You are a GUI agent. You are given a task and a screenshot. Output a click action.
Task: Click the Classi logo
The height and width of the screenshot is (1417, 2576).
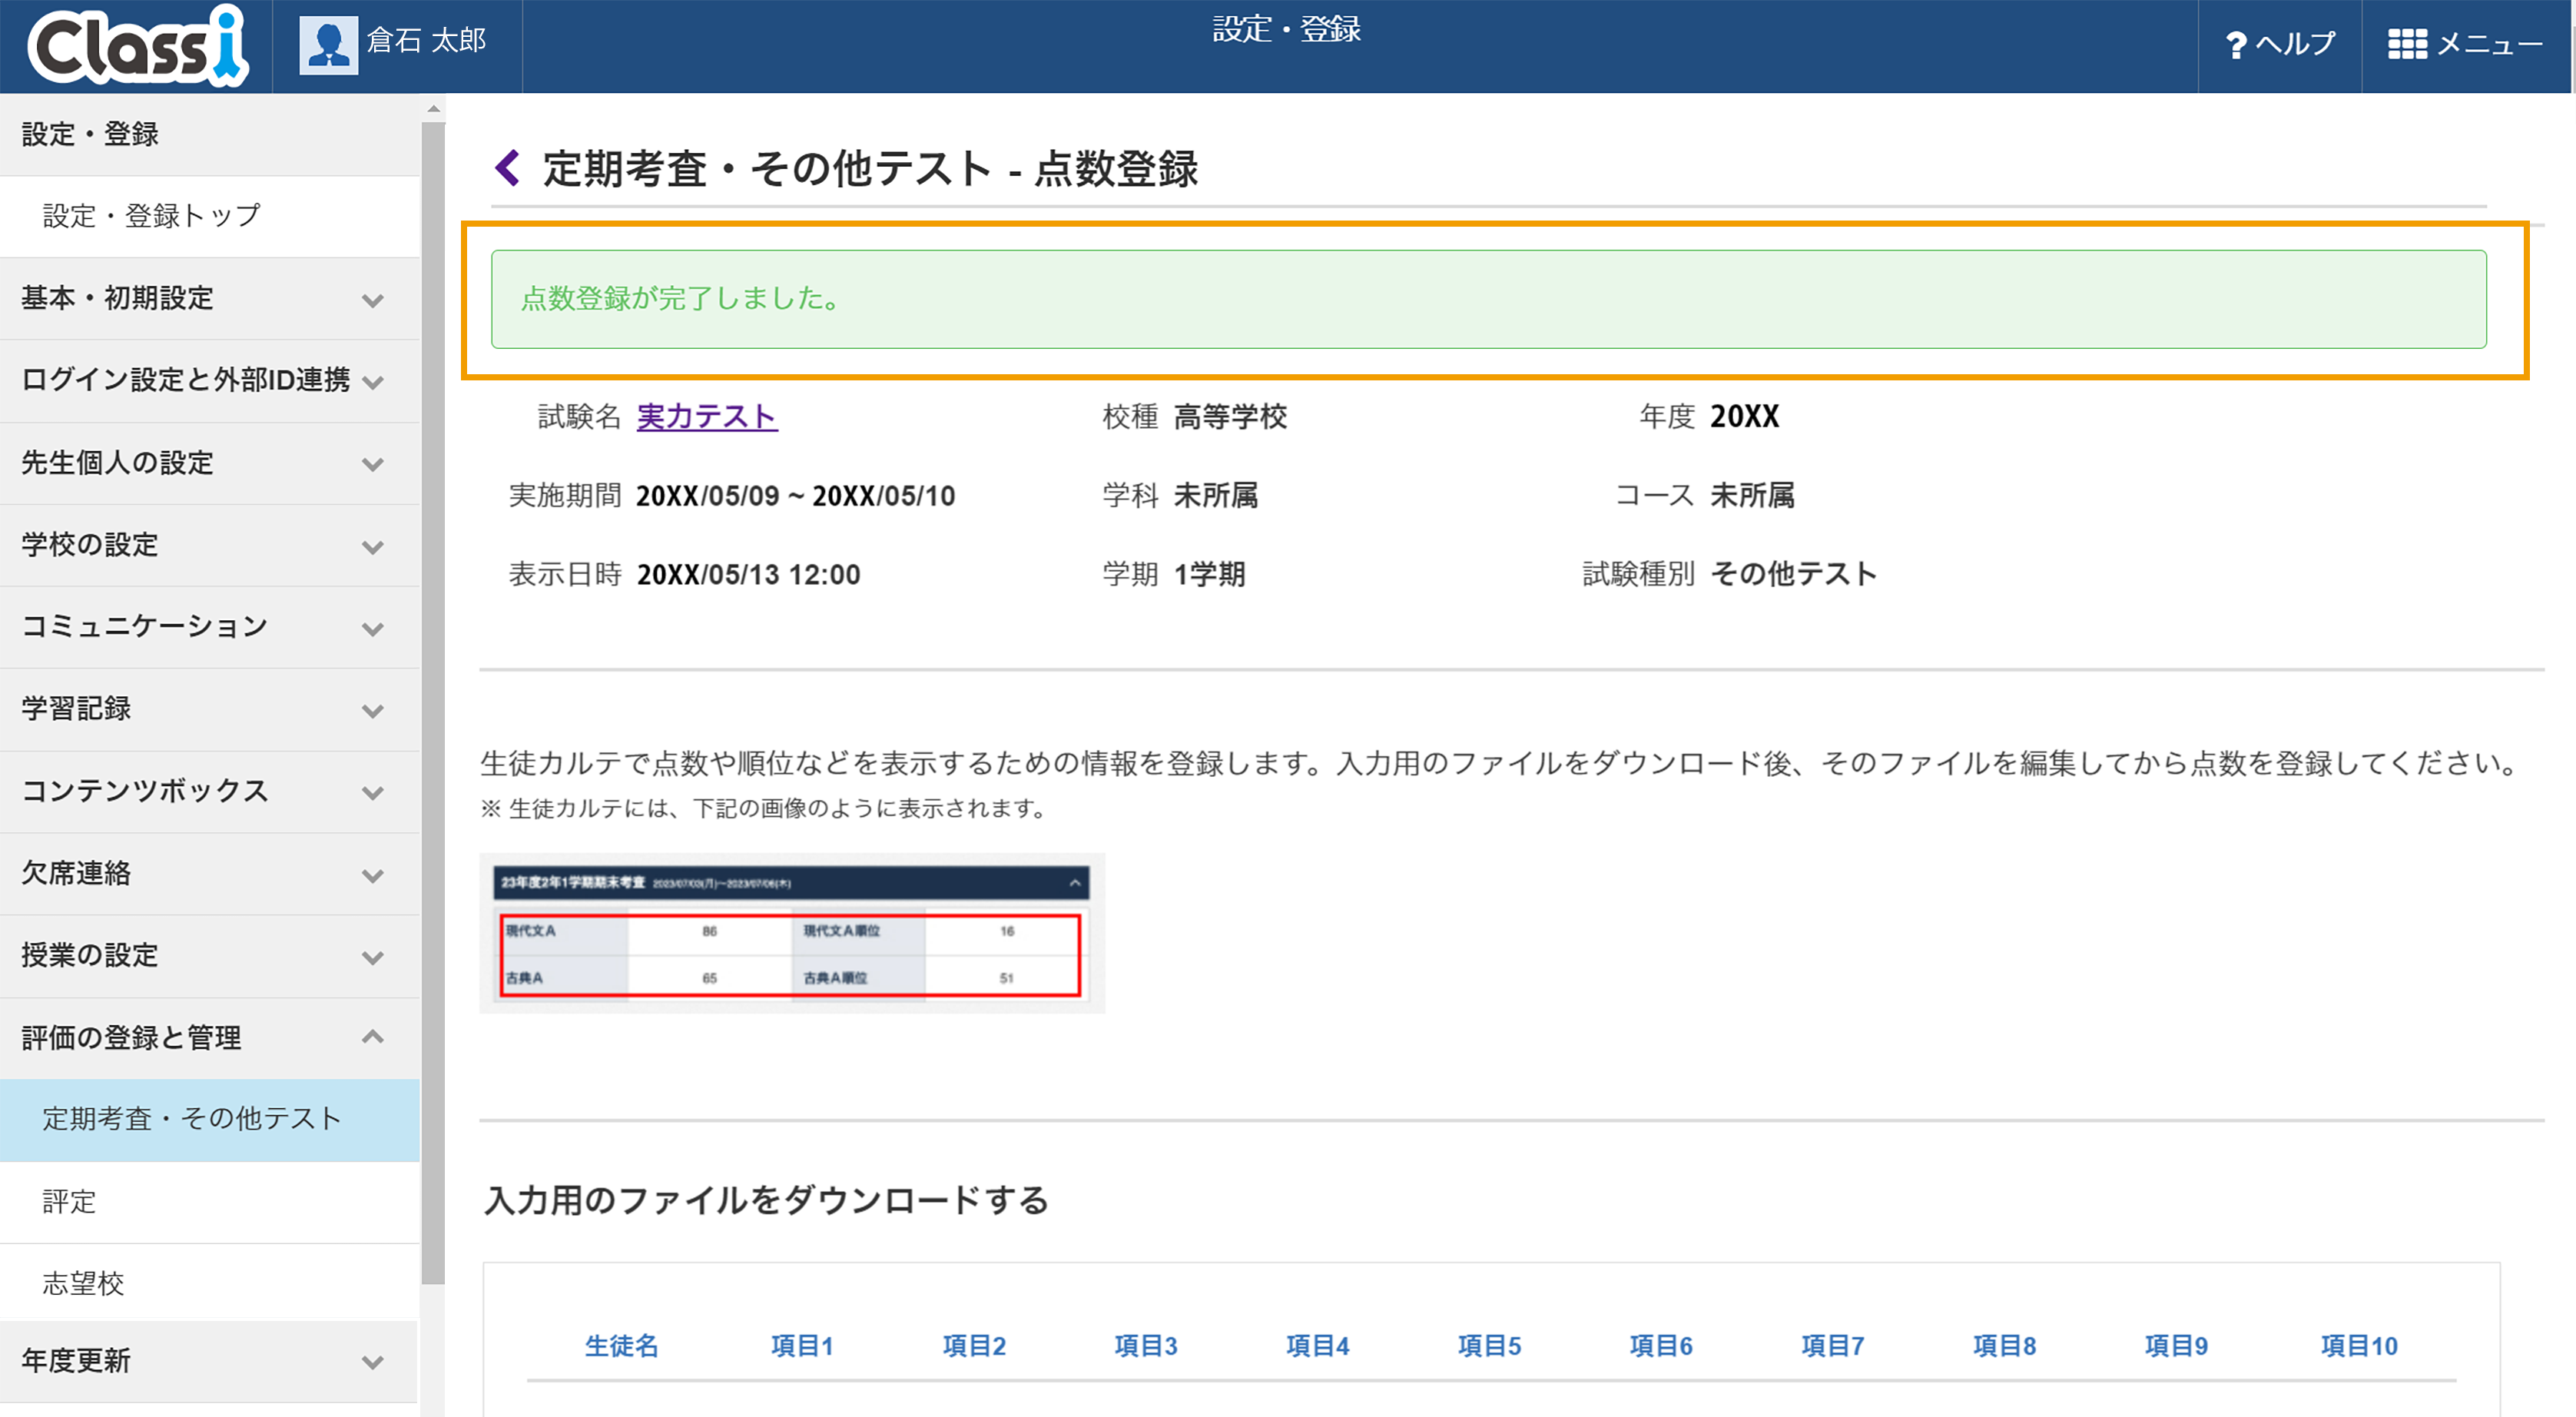[138, 46]
